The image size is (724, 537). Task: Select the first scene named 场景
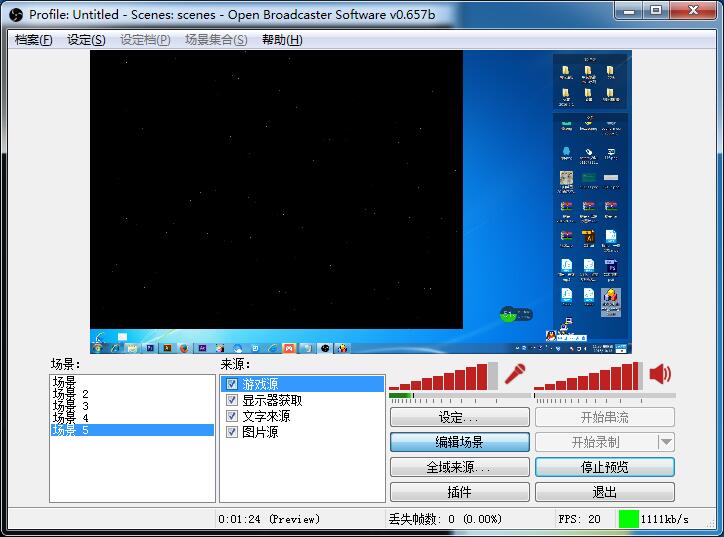132,382
